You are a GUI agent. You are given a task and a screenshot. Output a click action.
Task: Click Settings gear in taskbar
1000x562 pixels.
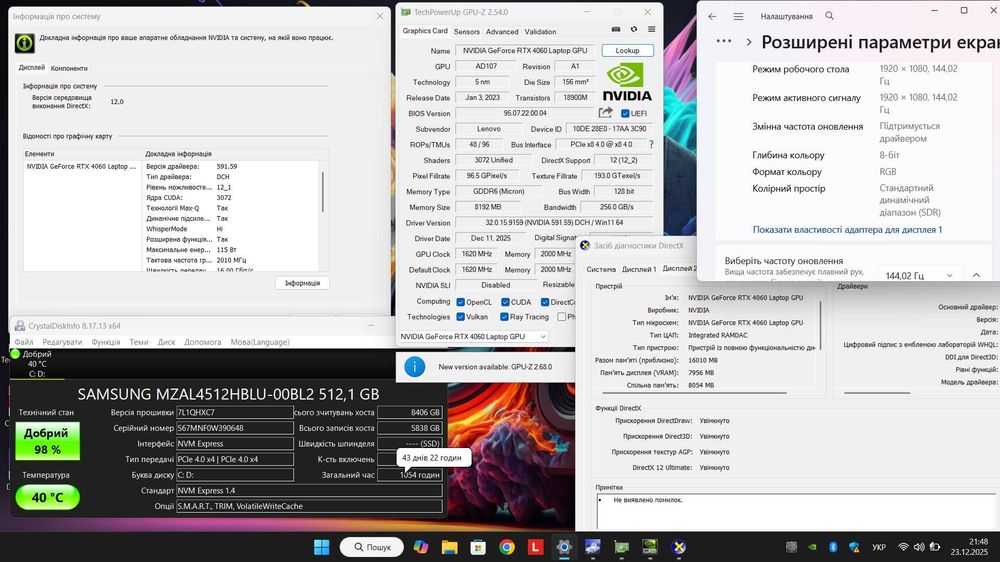[x=564, y=547]
